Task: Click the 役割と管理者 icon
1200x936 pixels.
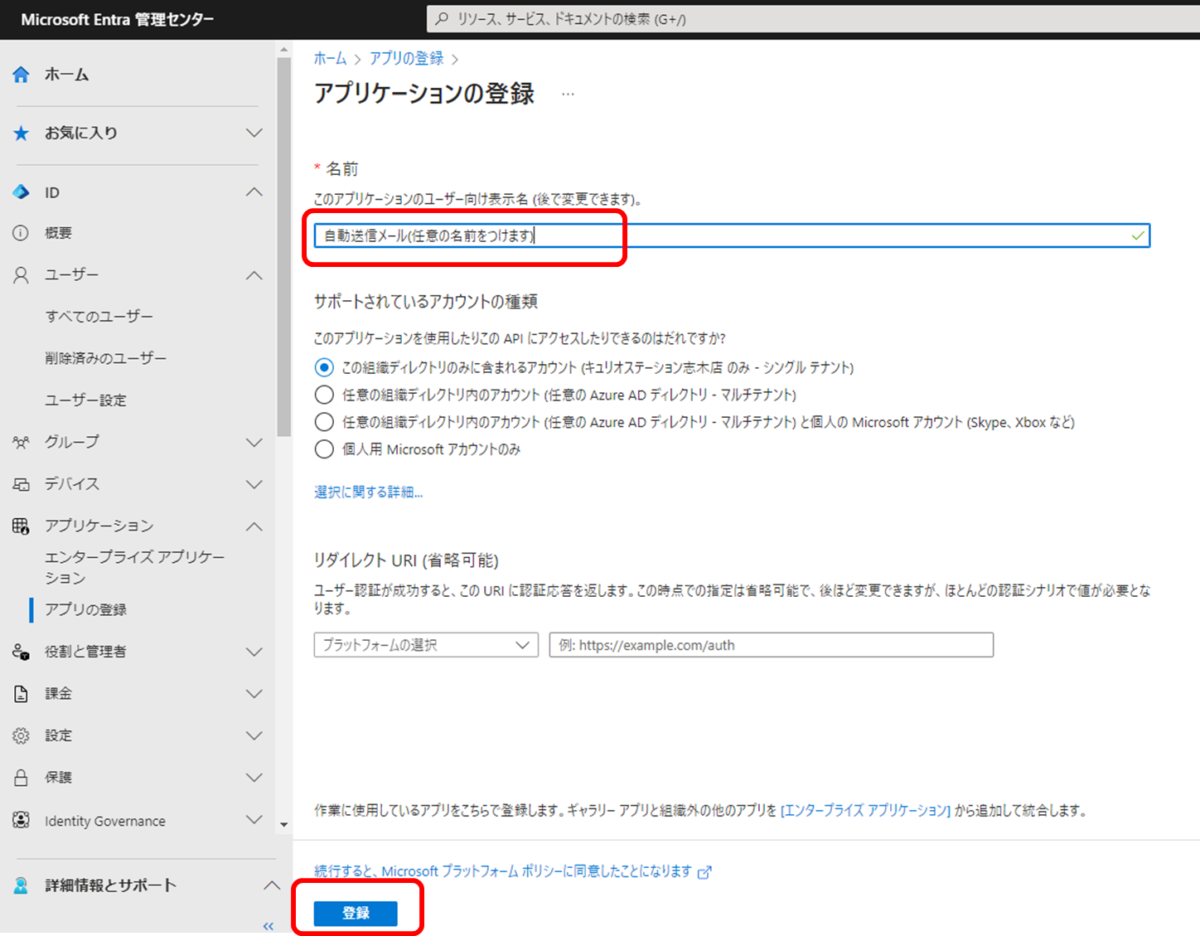Action: coord(21,652)
